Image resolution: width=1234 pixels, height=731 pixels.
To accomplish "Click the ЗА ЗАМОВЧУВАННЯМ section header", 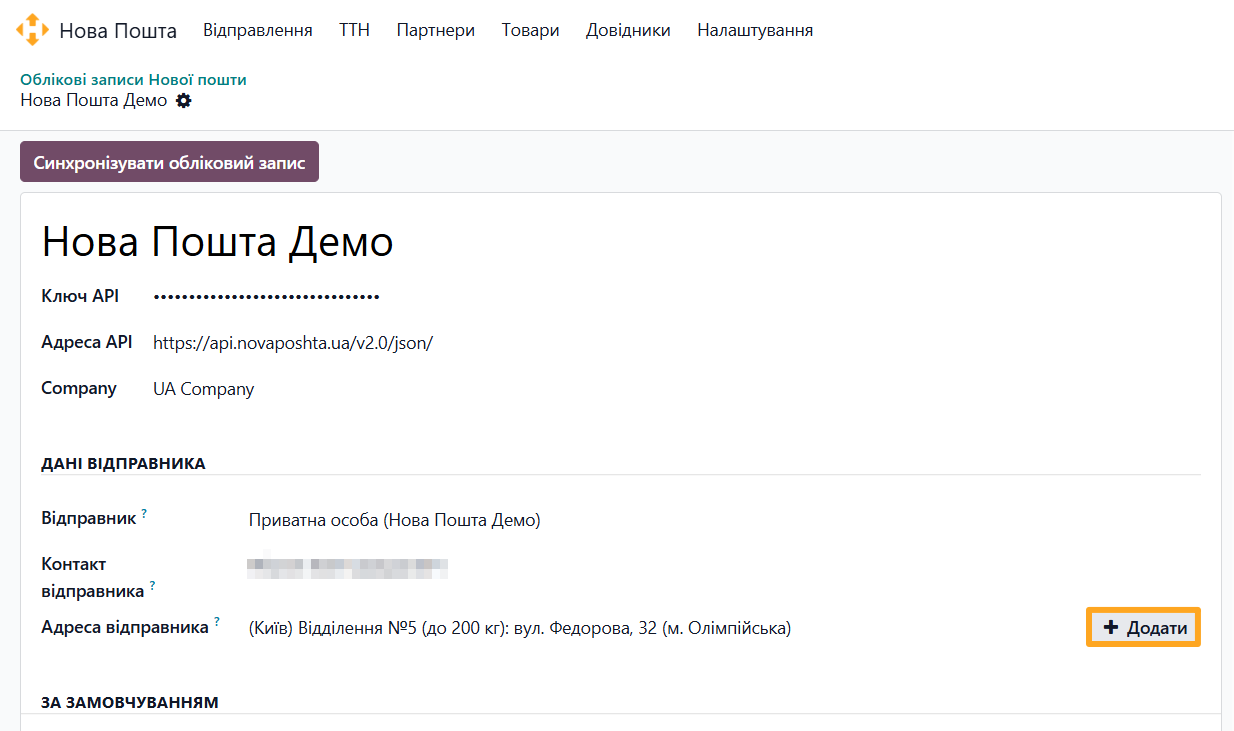I will tap(130, 702).
